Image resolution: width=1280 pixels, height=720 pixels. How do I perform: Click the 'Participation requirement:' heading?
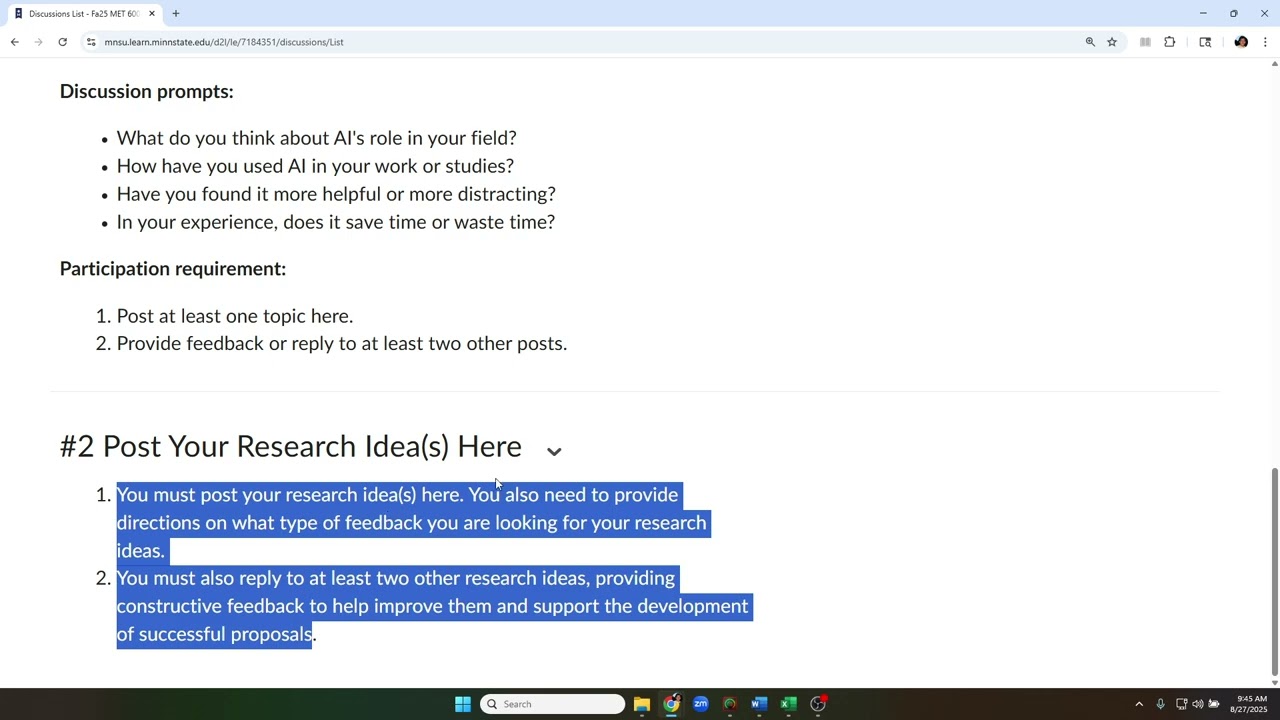pyautogui.click(x=173, y=268)
